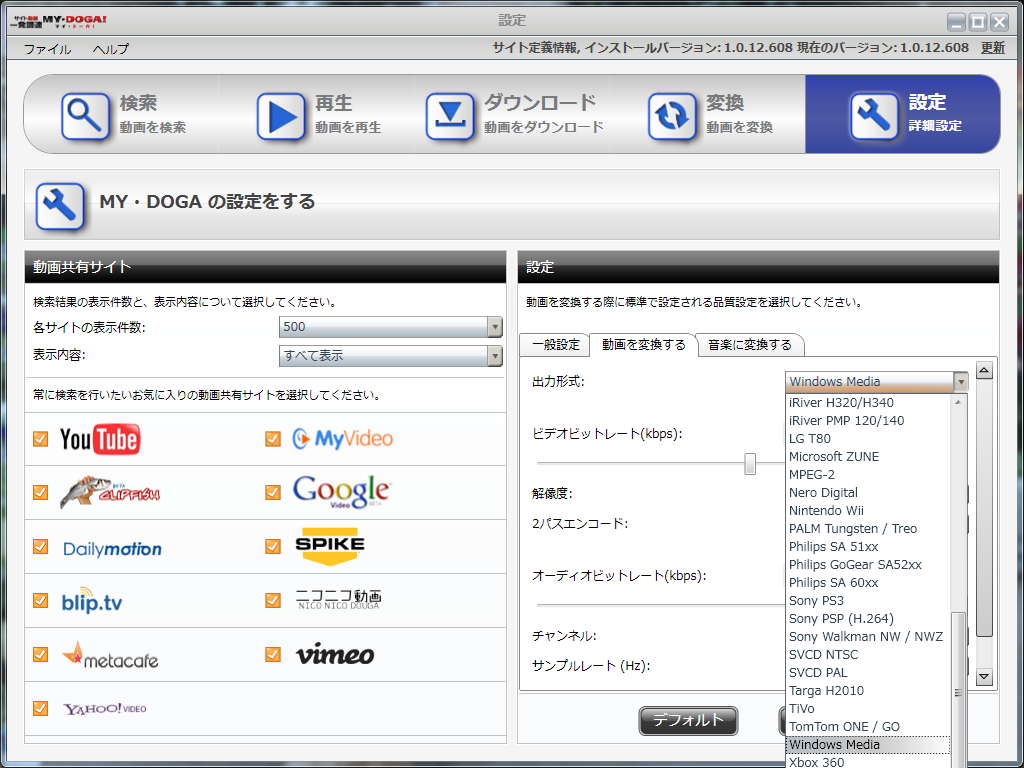
Task: Disable the Dailymotion checkbox
Action: [x=40, y=546]
